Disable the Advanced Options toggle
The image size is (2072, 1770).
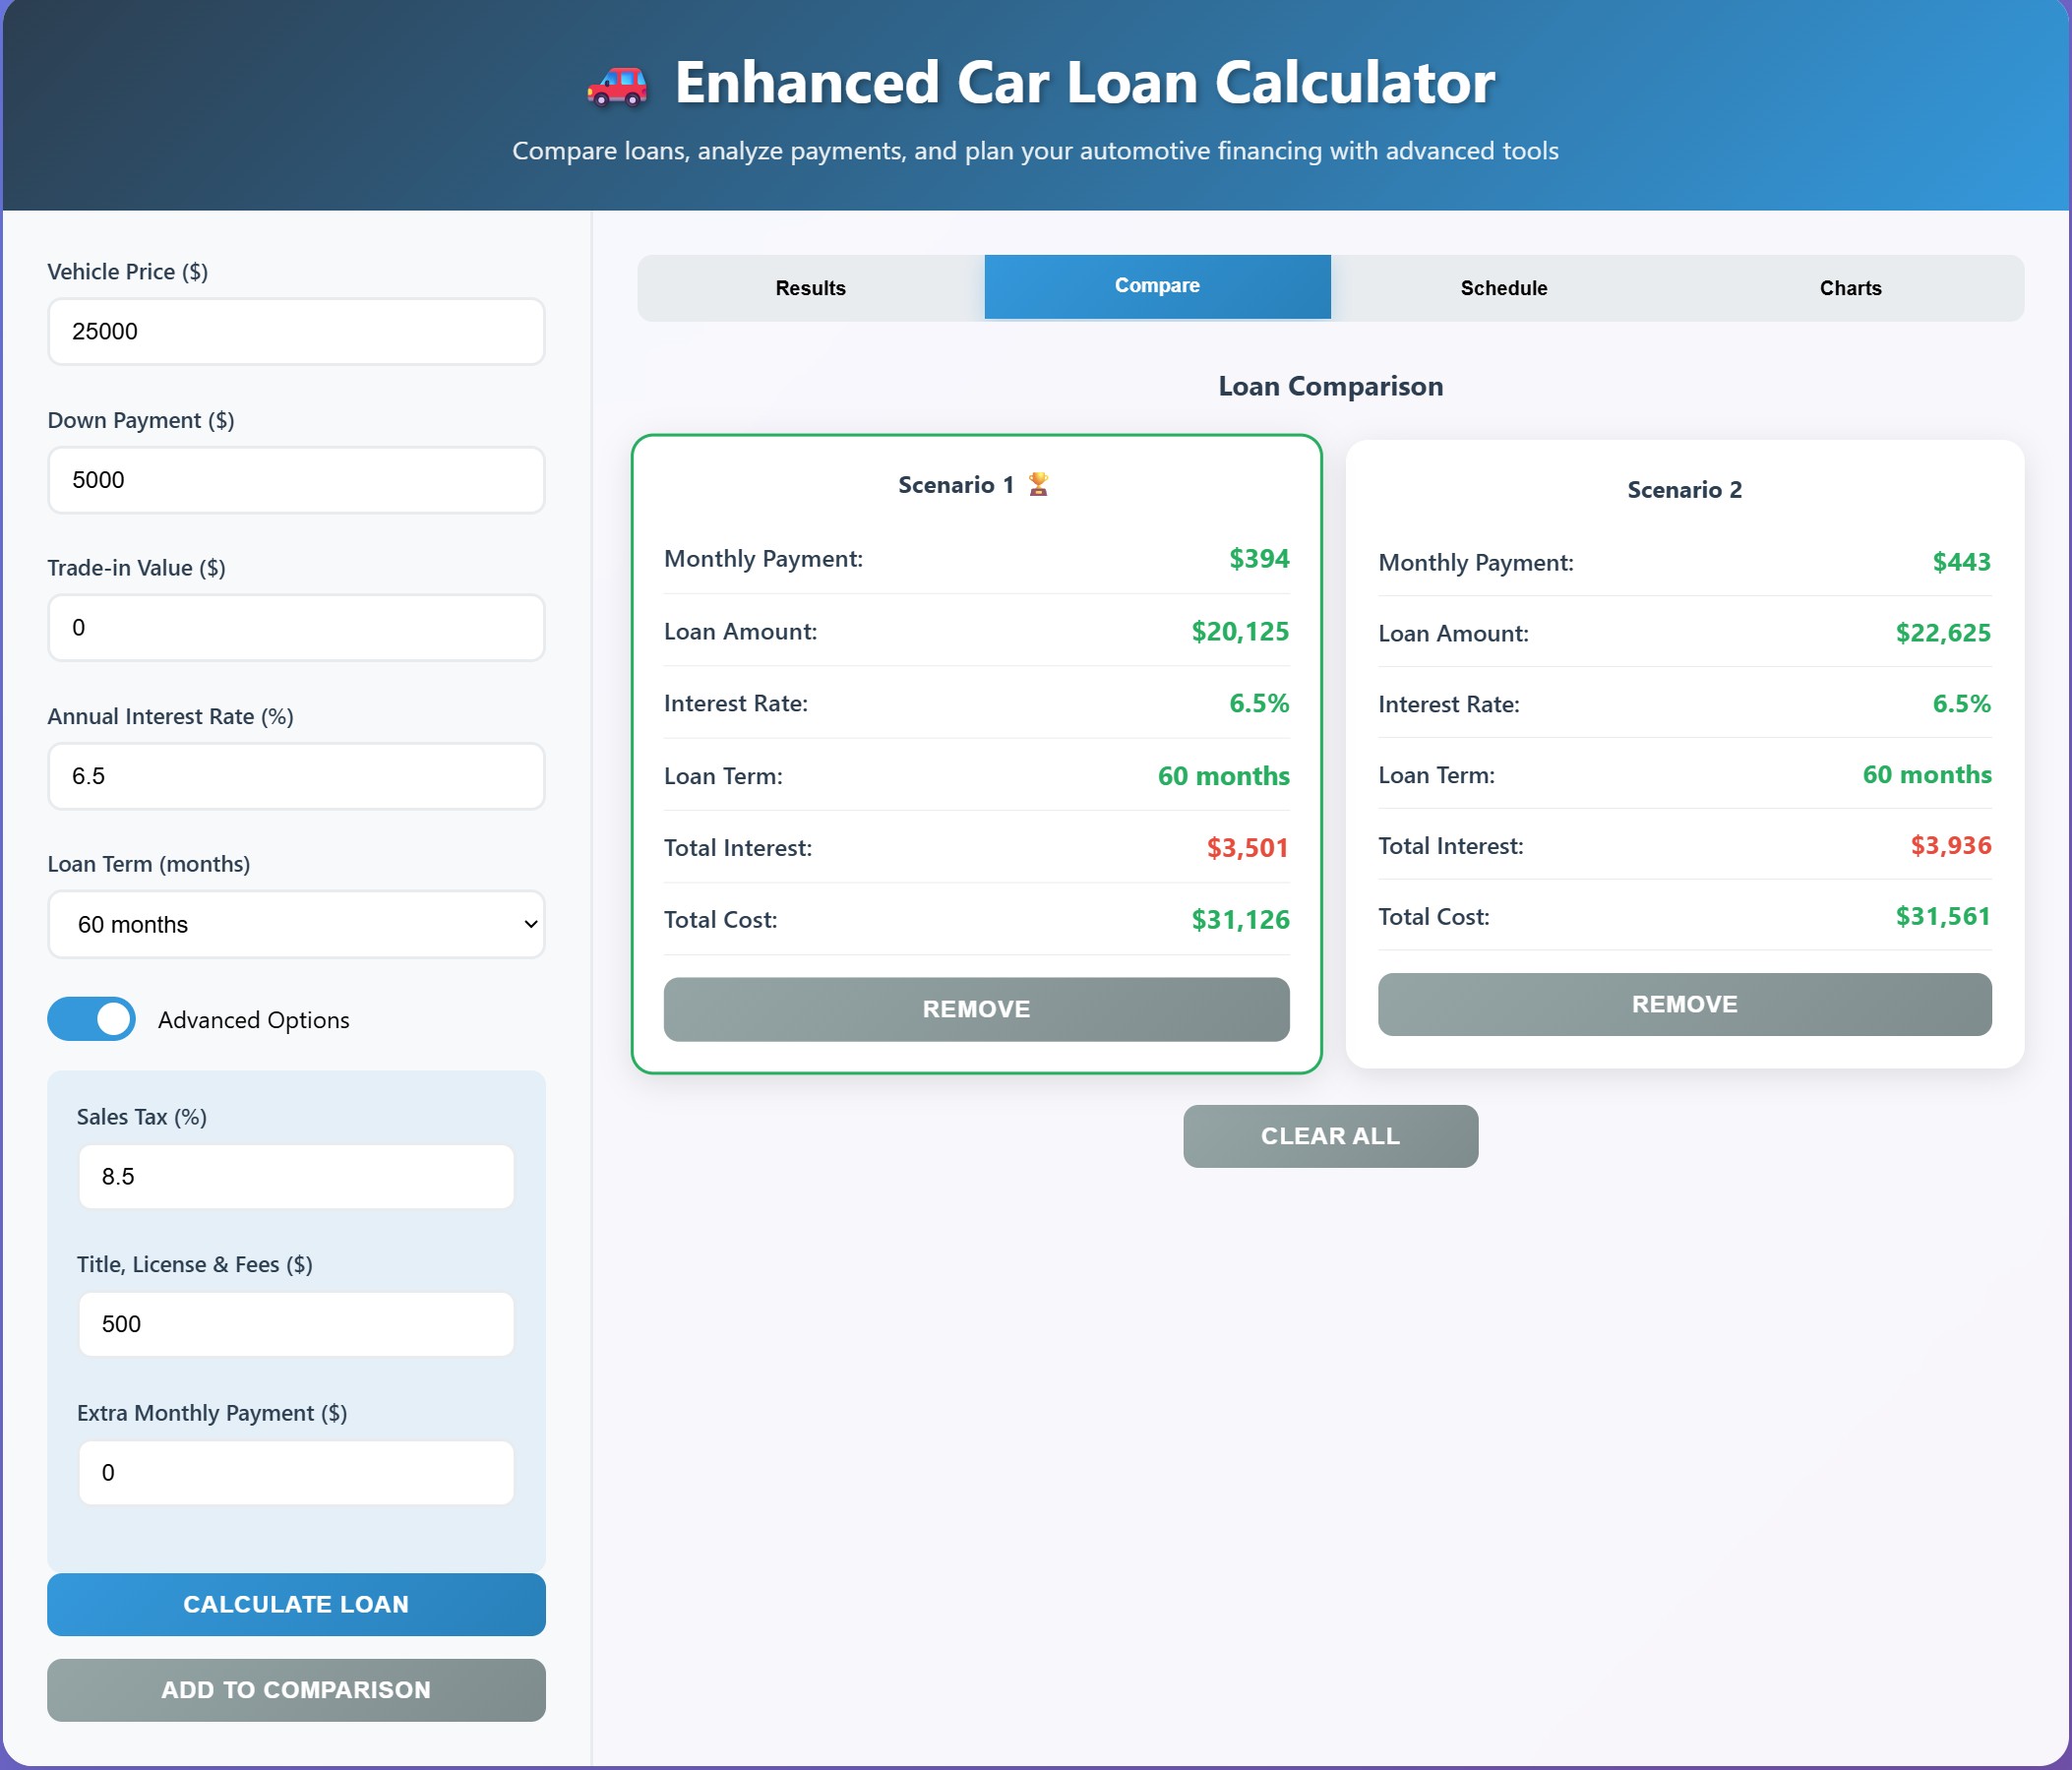pyautogui.click(x=92, y=1019)
